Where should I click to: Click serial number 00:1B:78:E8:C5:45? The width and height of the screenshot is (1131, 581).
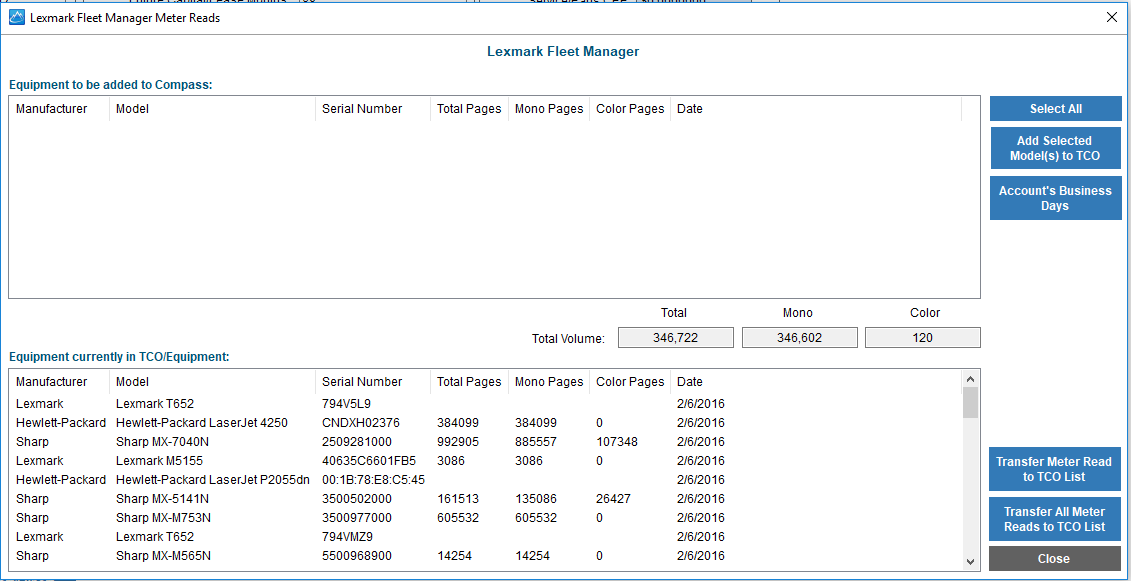click(373, 479)
